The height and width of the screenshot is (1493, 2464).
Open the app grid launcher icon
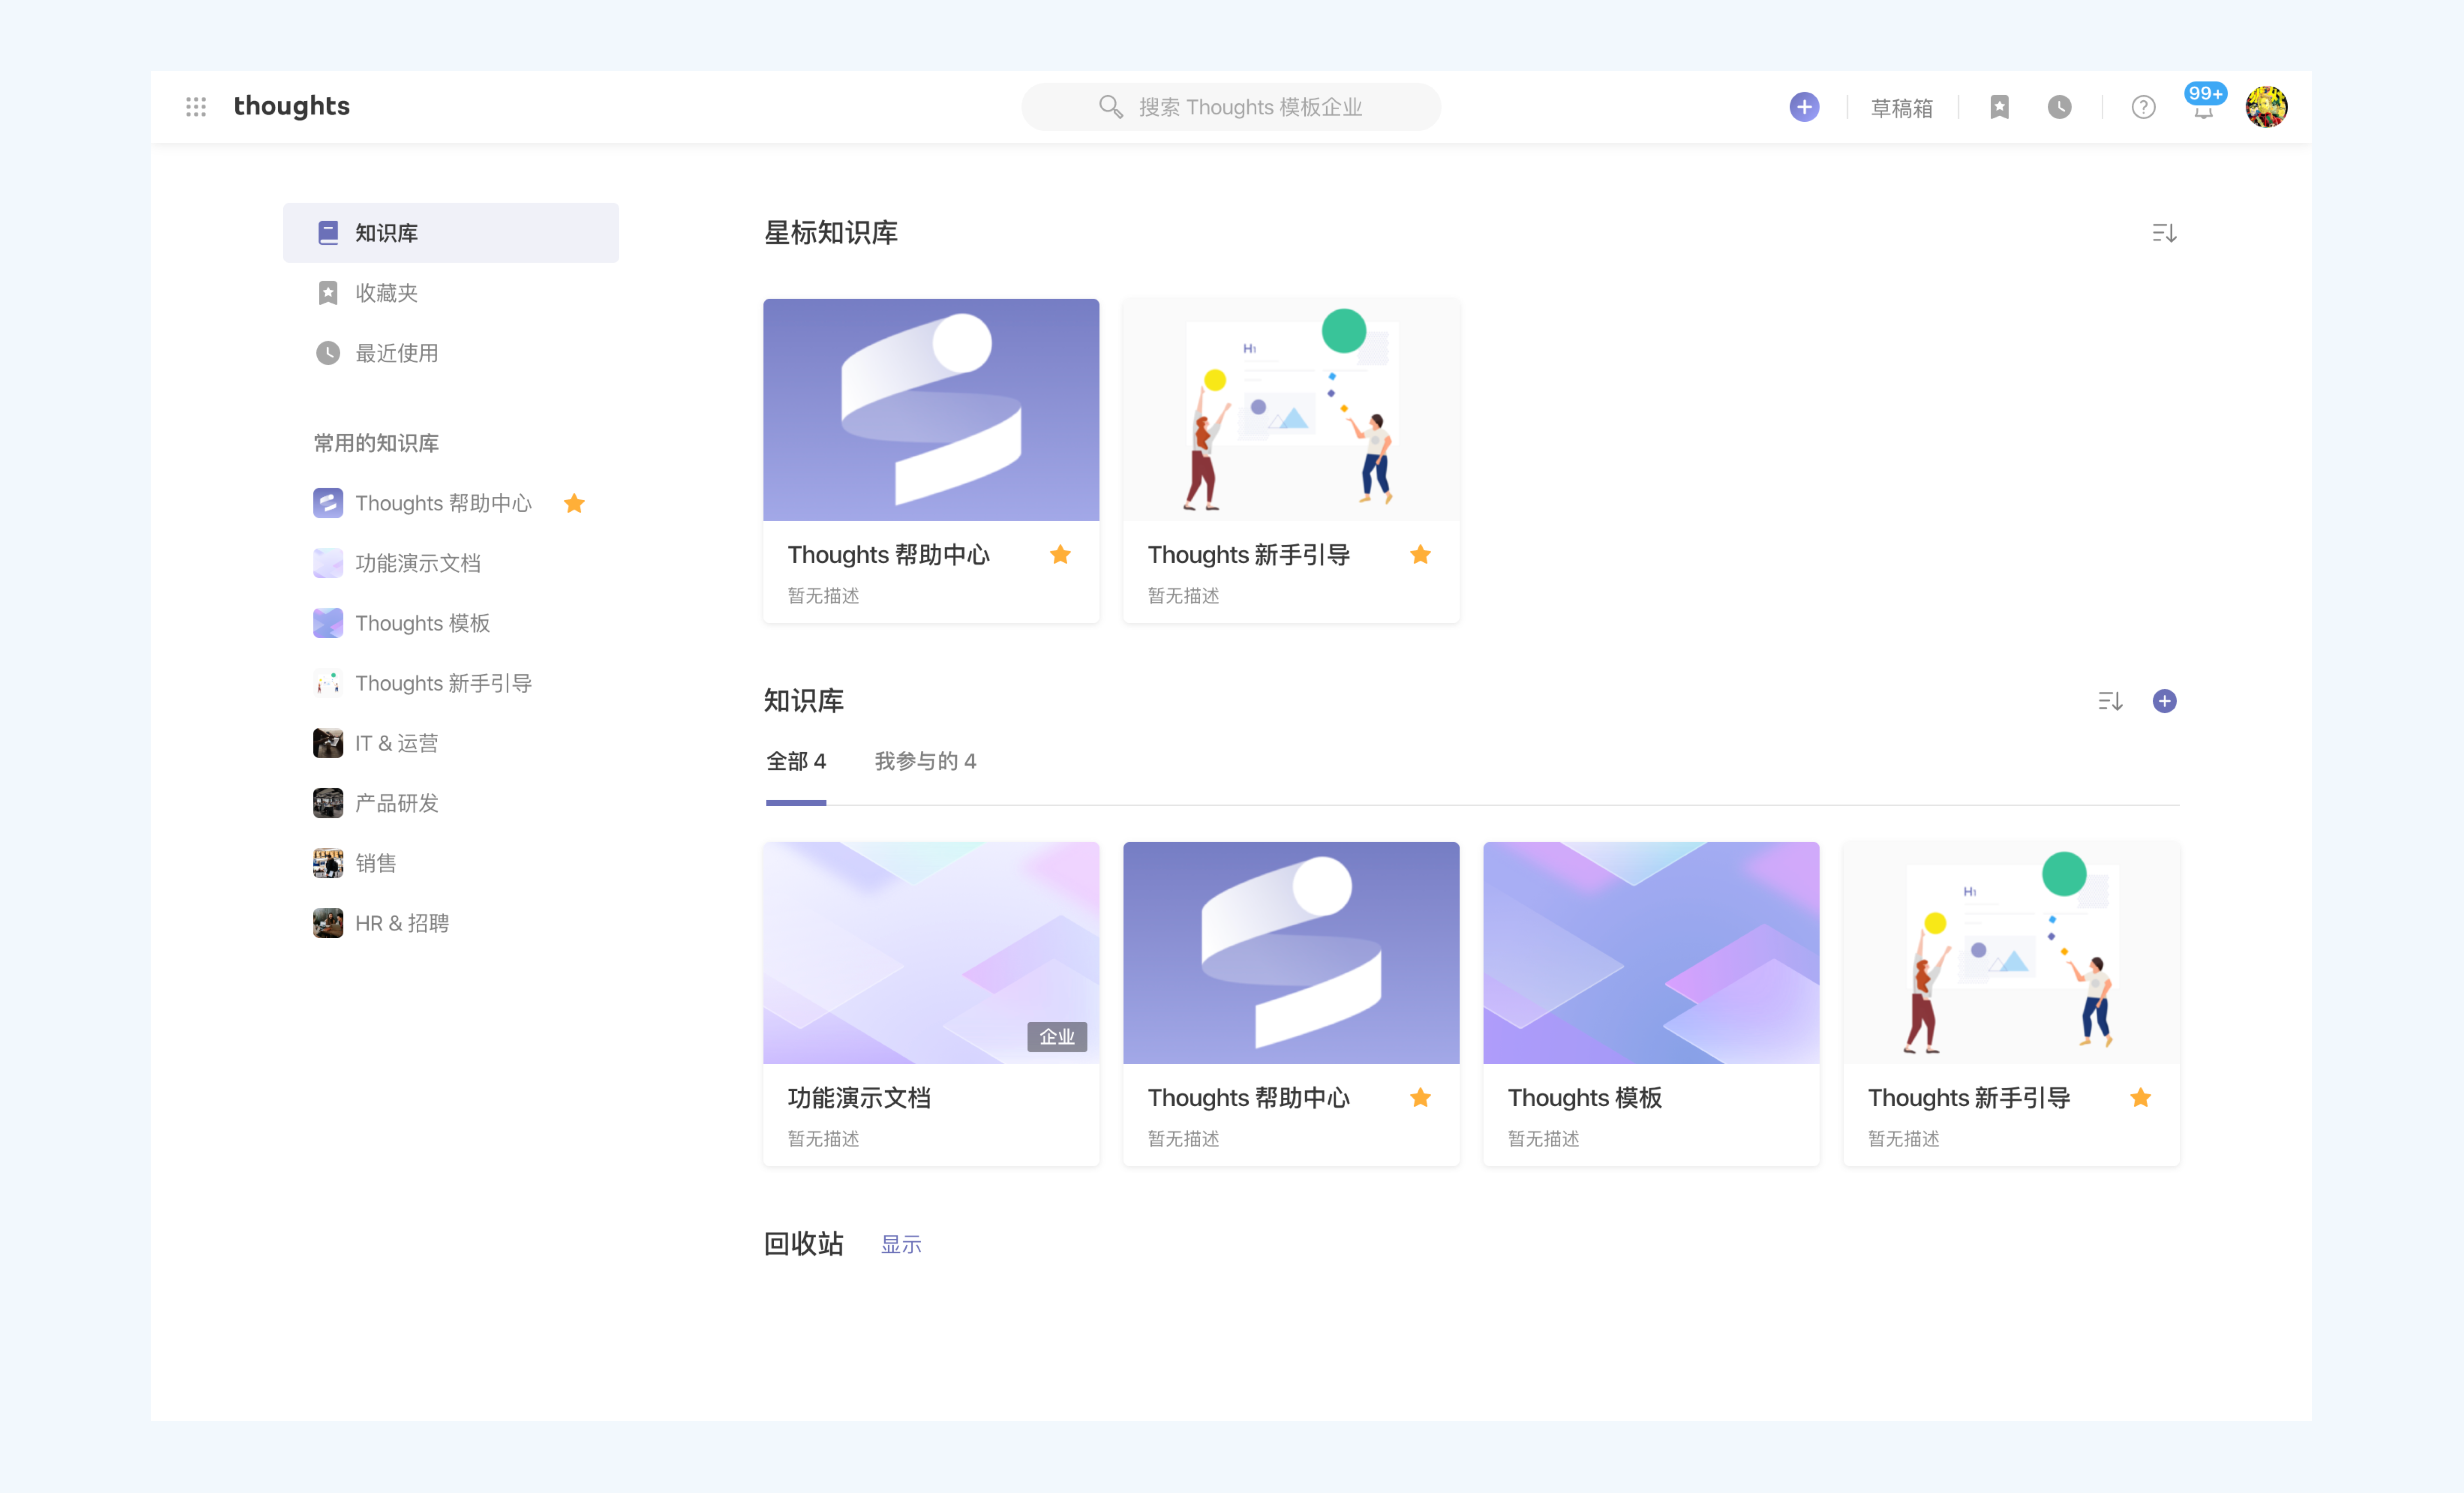coord(196,107)
